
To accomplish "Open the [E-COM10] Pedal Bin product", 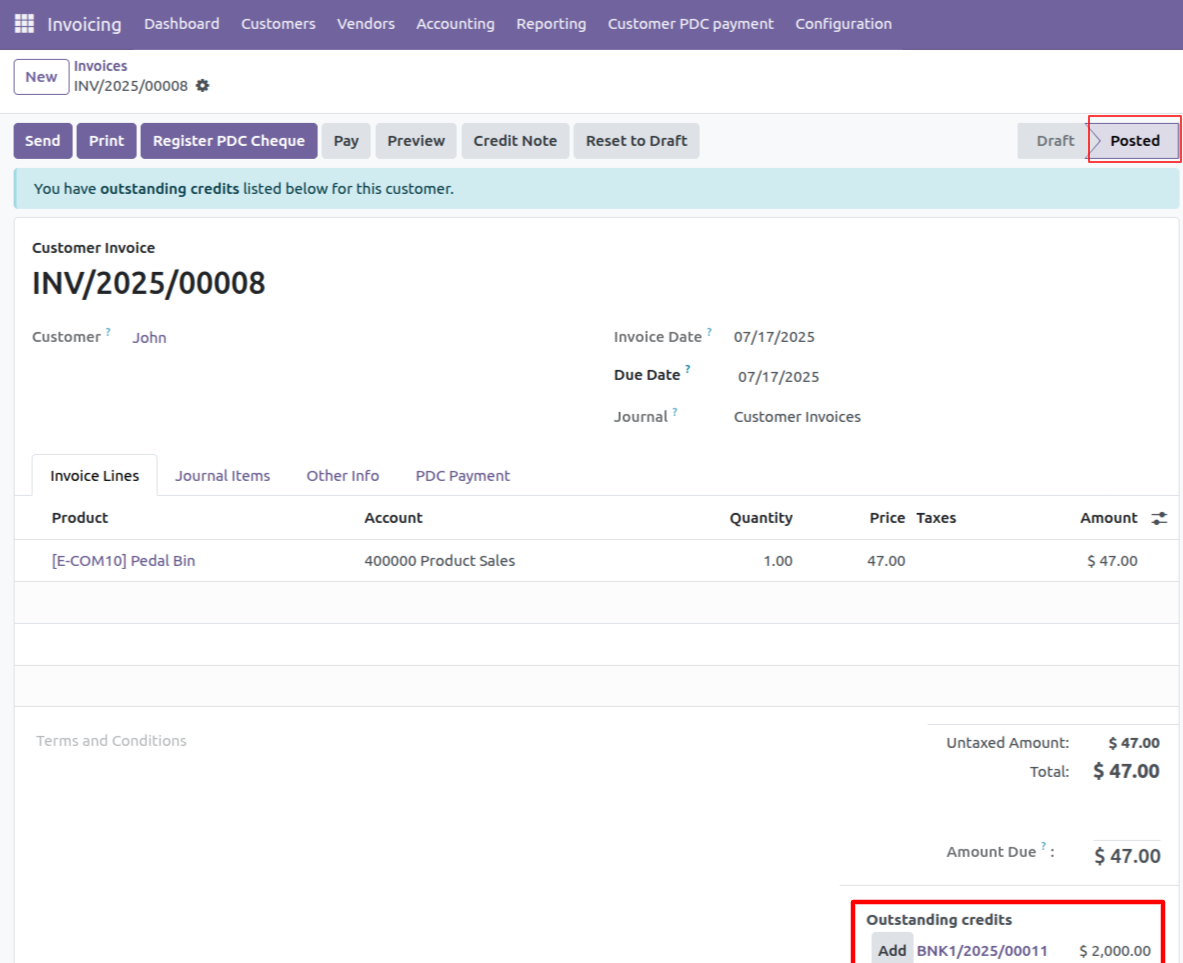I will [x=124, y=561].
